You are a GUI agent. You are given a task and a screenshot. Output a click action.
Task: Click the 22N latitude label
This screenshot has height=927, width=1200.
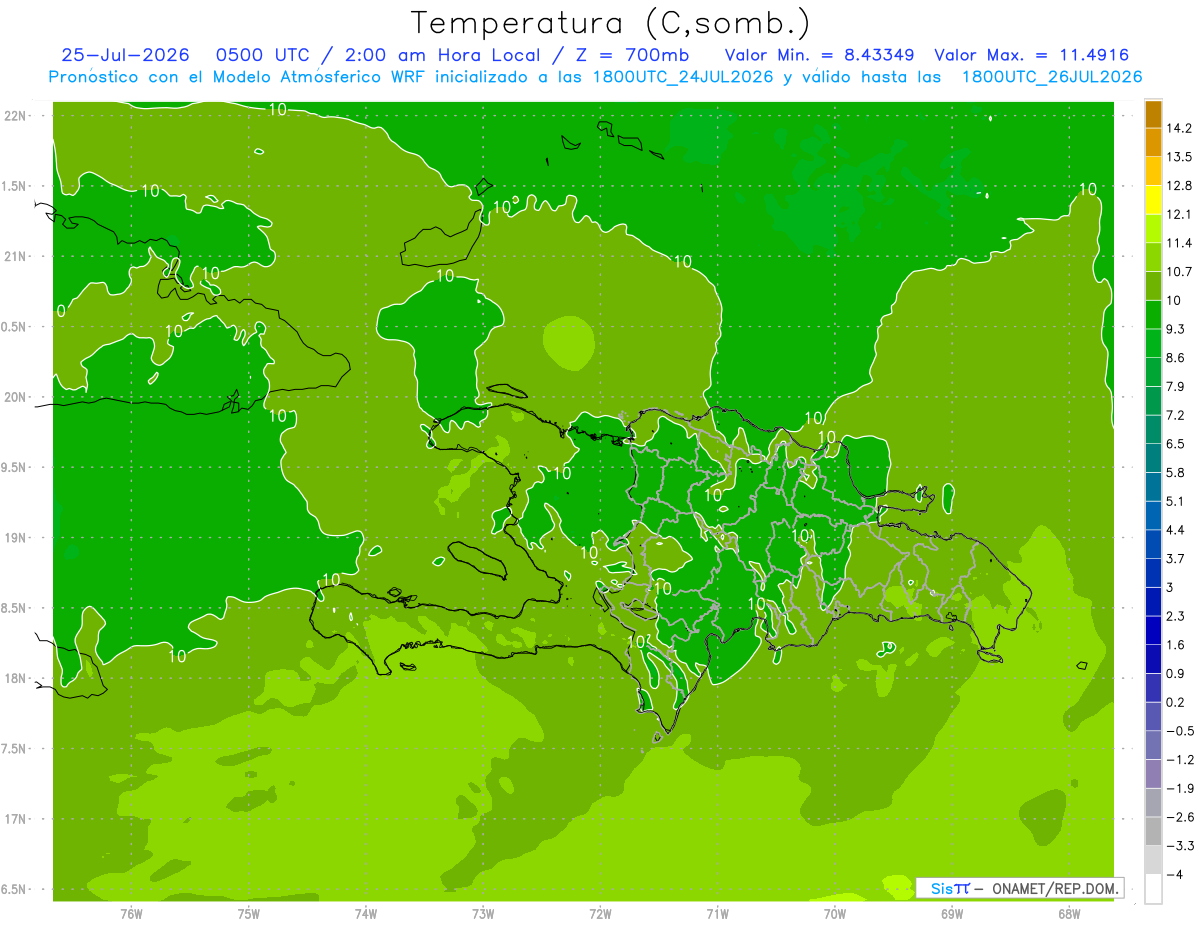(15, 115)
